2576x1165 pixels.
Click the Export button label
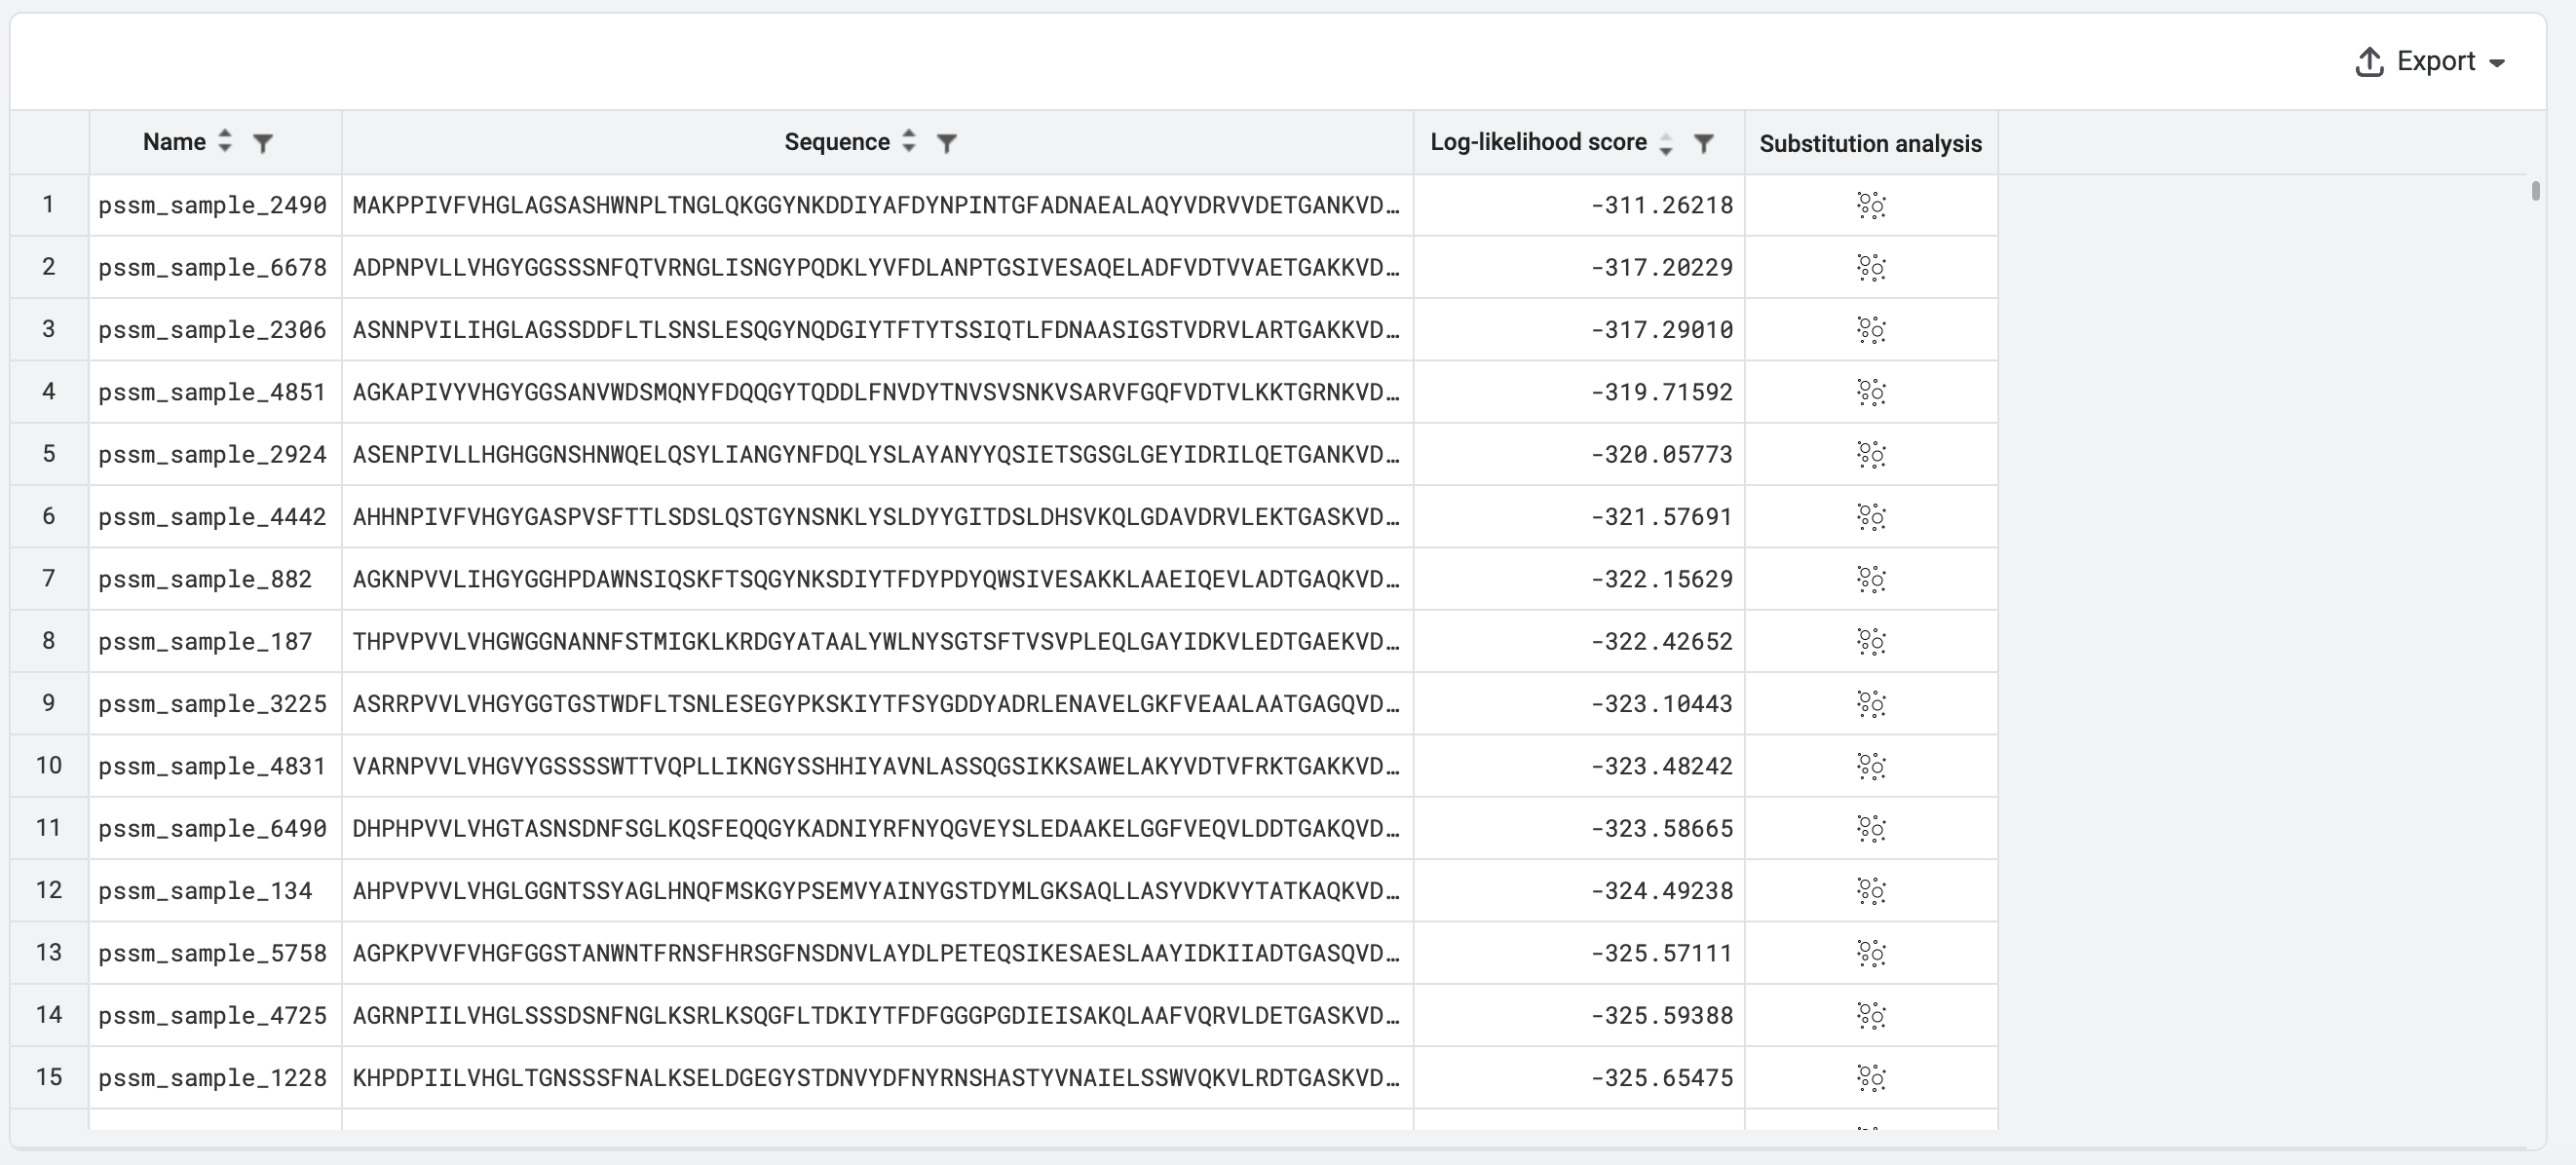click(x=2435, y=61)
